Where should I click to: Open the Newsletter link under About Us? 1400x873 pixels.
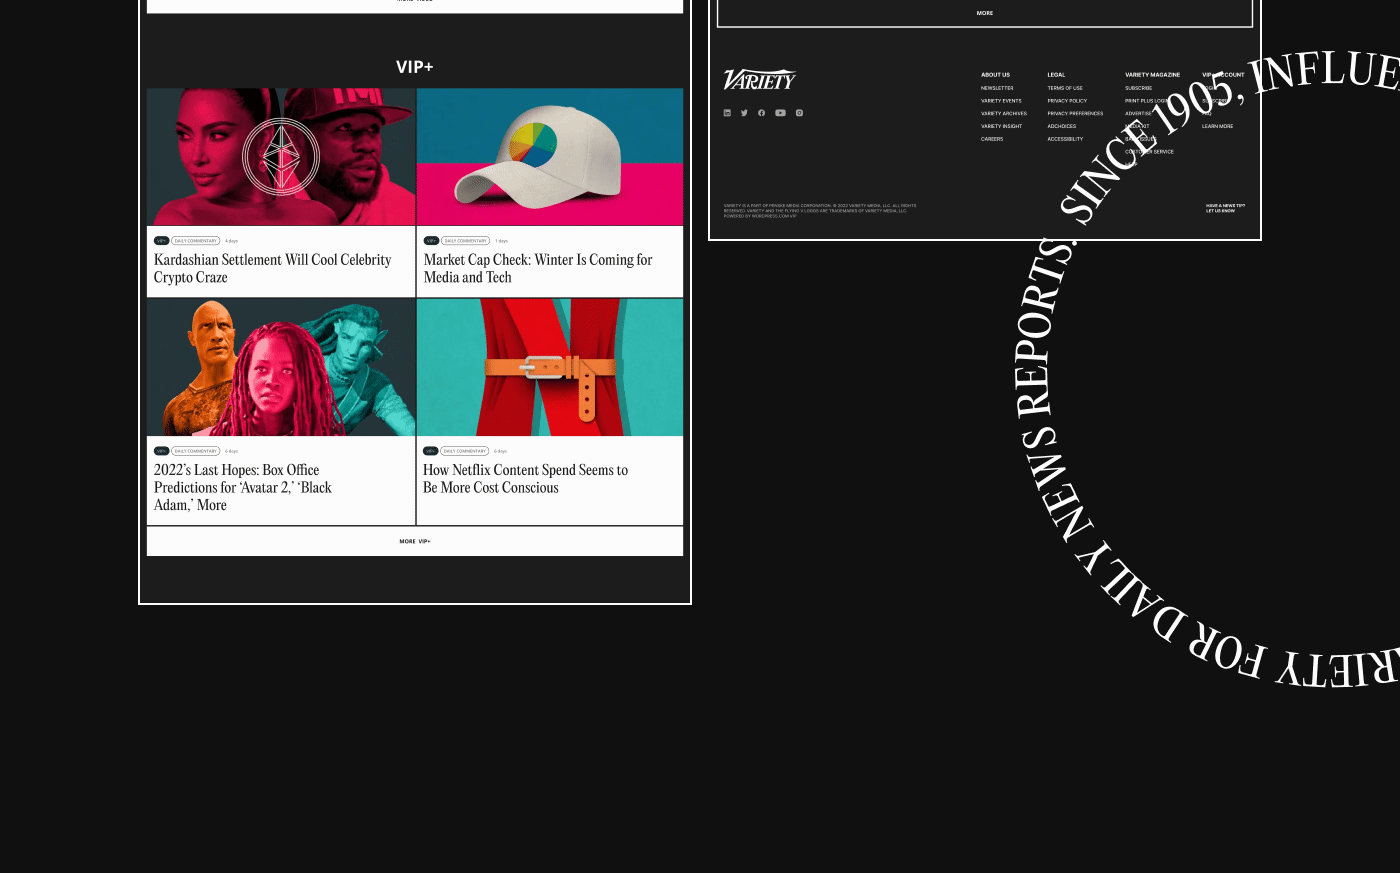(x=997, y=88)
